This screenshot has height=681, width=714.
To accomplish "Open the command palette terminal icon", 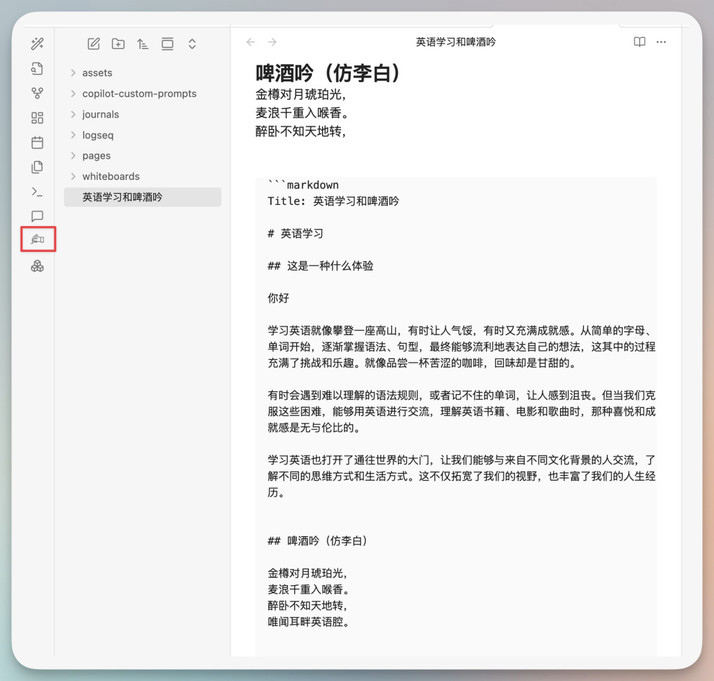I will pyautogui.click(x=37, y=192).
